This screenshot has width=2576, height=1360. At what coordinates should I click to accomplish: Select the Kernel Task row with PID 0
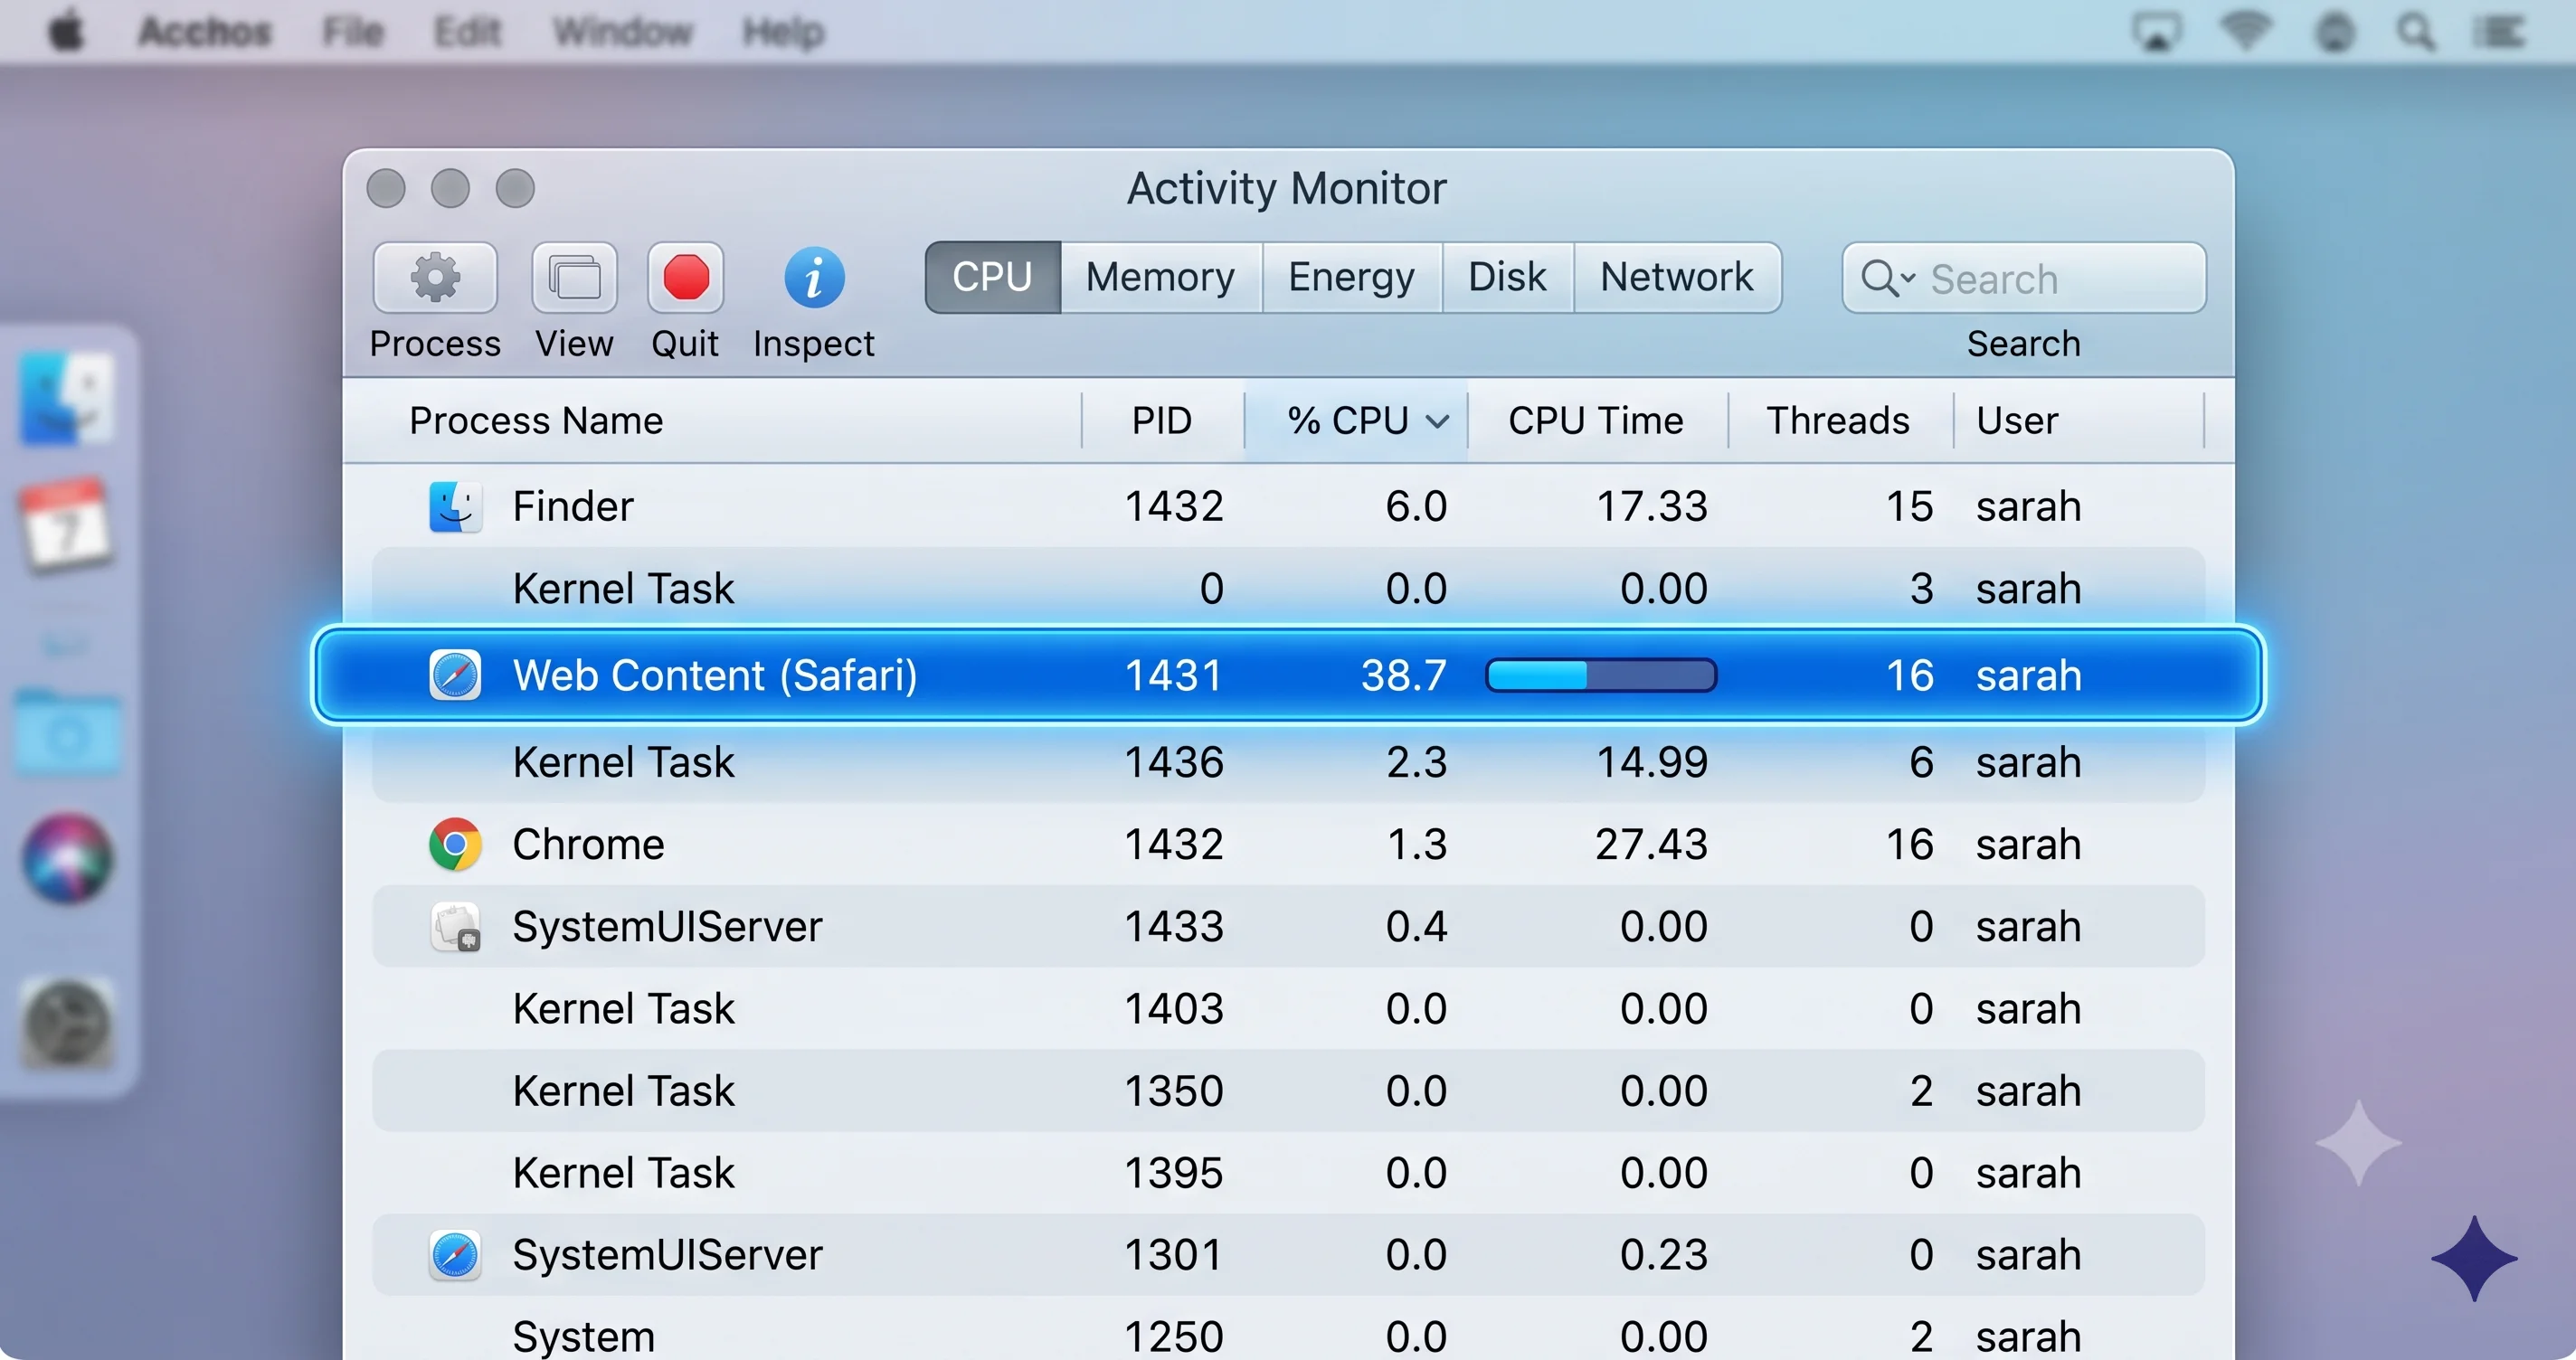(x=1288, y=588)
